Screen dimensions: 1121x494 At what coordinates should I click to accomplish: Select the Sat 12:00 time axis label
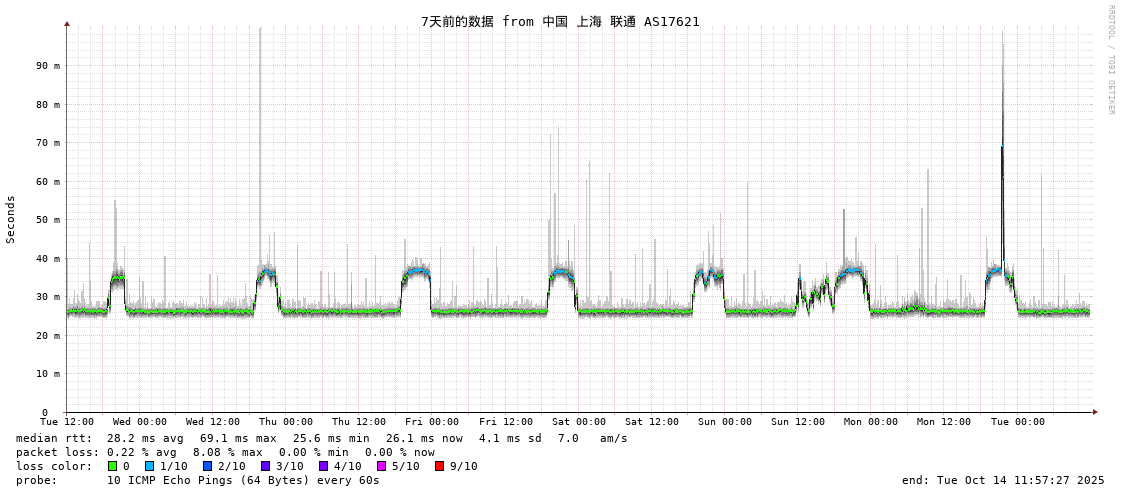click(651, 422)
